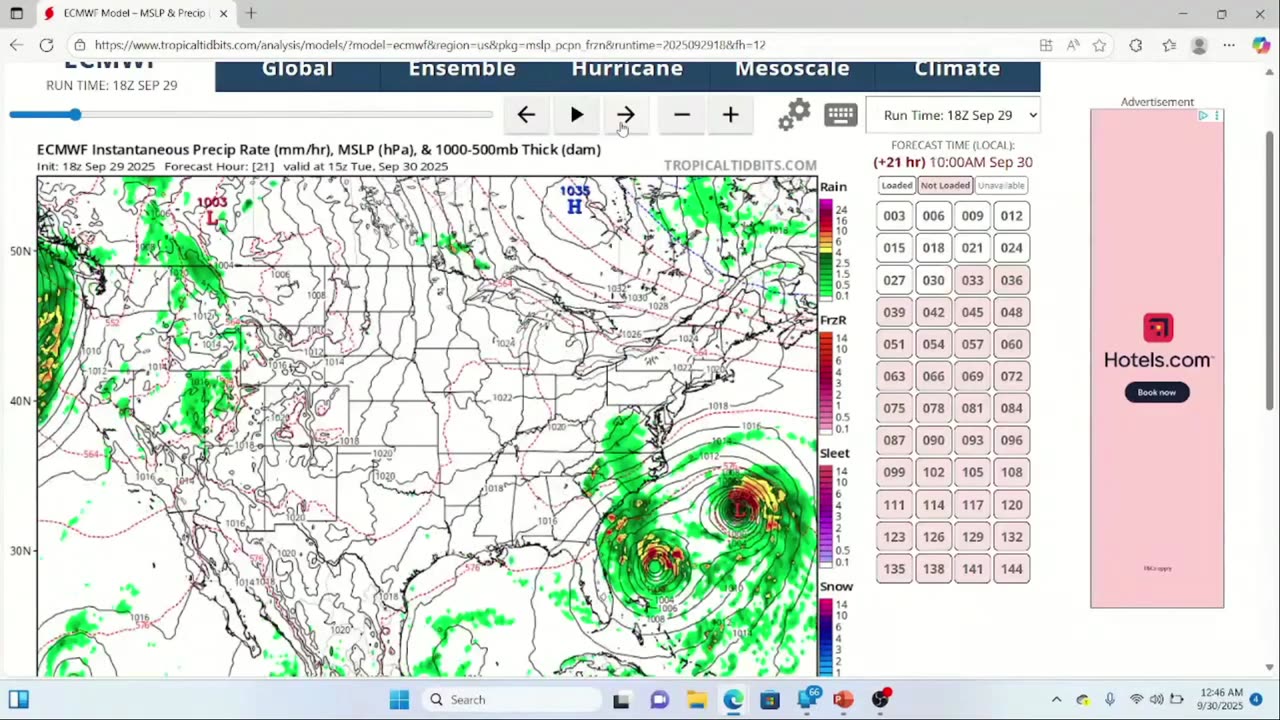Viewport: 1280px width, 720px height.
Task: Open PowerPoint from taskbar
Action: (x=843, y=700)
